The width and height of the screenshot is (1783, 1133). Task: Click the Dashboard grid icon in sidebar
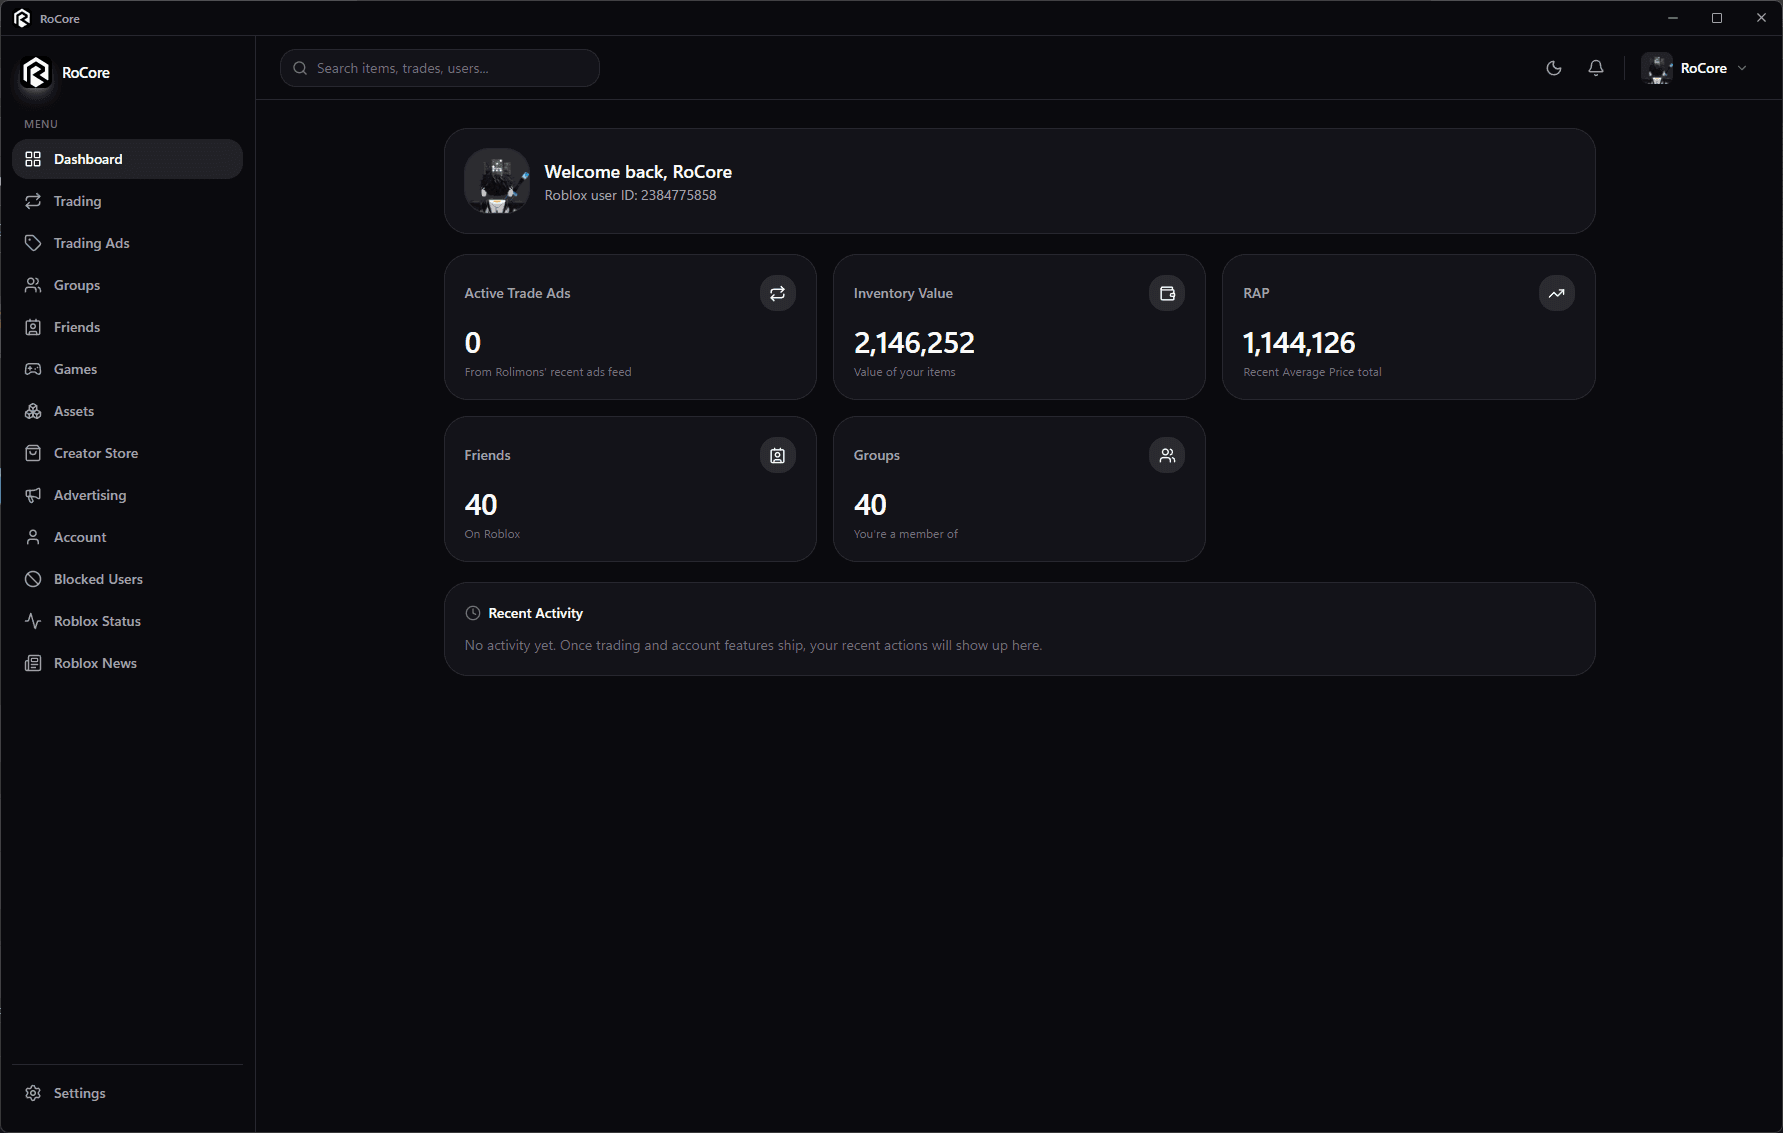(x=33, y=159)
